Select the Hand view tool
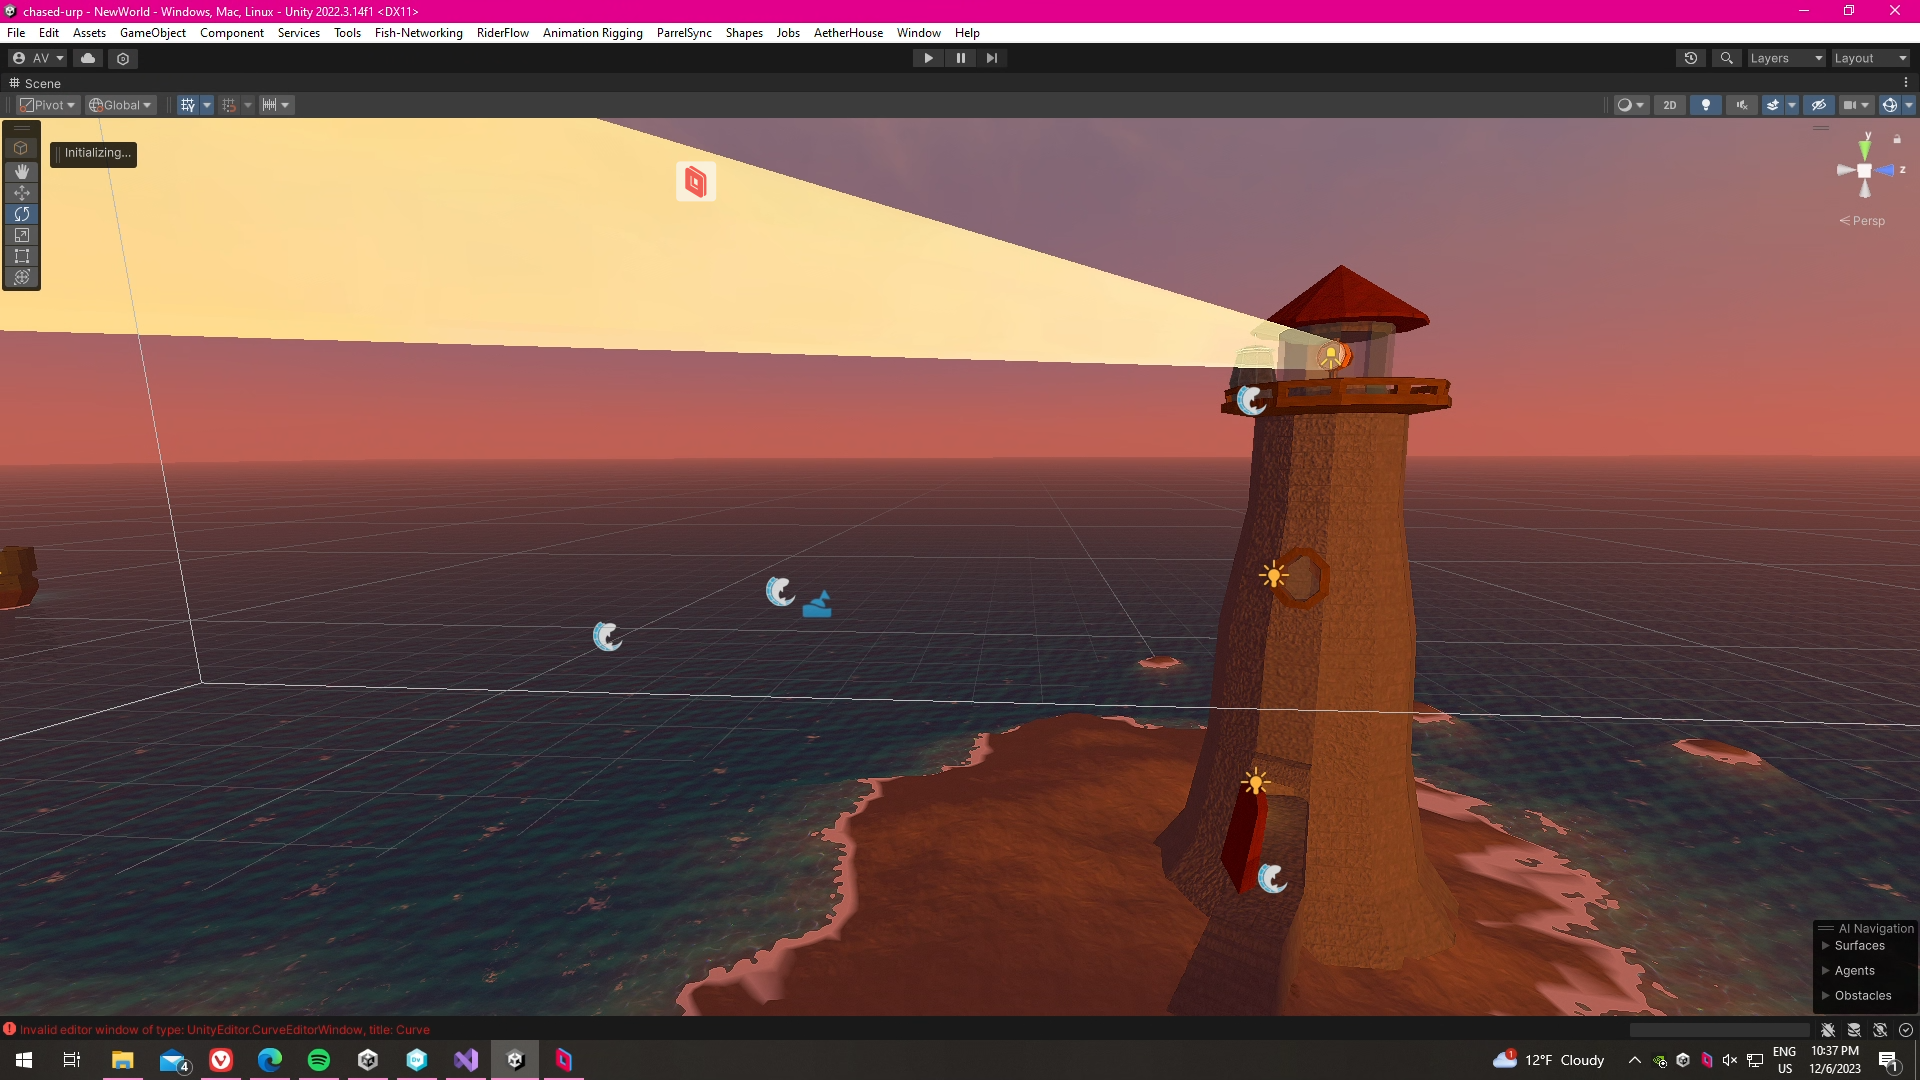 21,172
